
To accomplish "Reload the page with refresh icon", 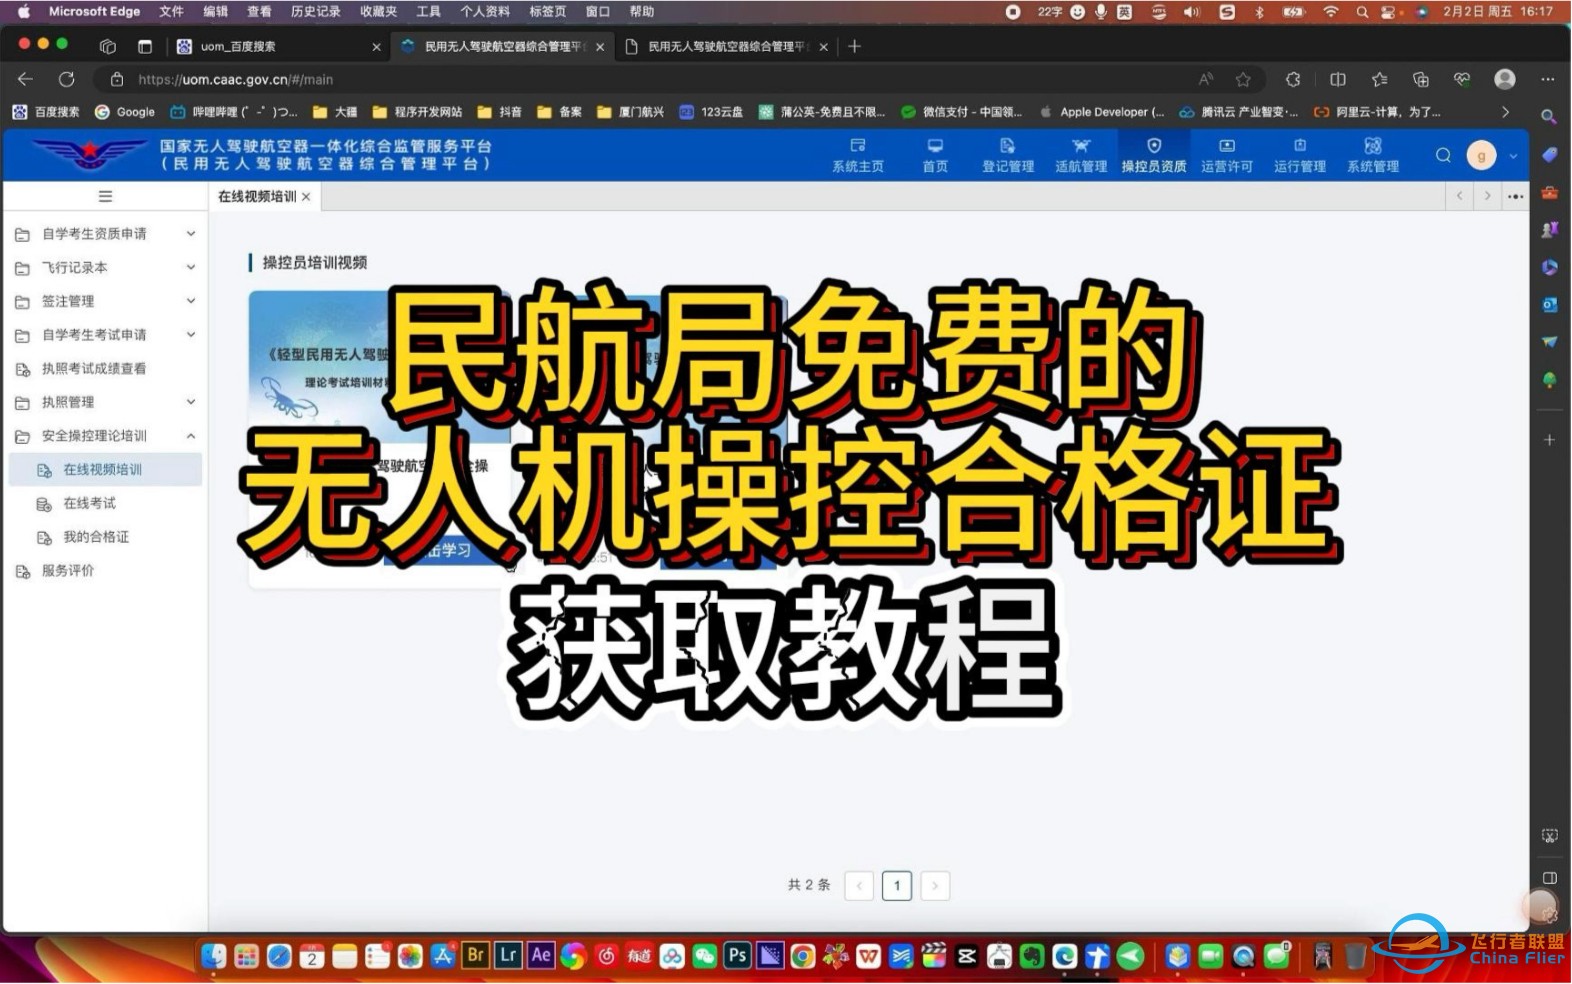I will (x=66, y=79).
